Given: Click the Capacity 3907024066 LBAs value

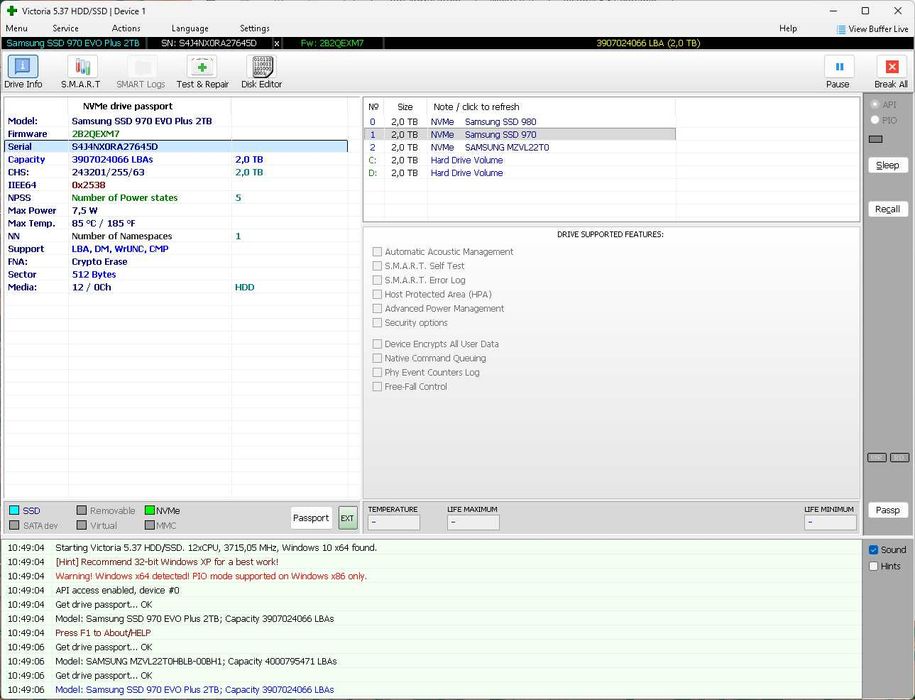Looking at the screenshot, I should [113, 159].
